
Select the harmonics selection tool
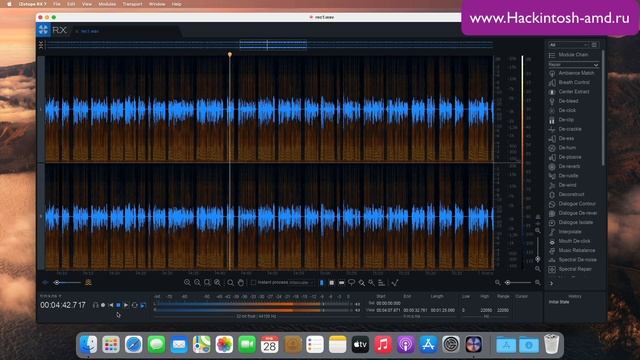coord(381,282)
